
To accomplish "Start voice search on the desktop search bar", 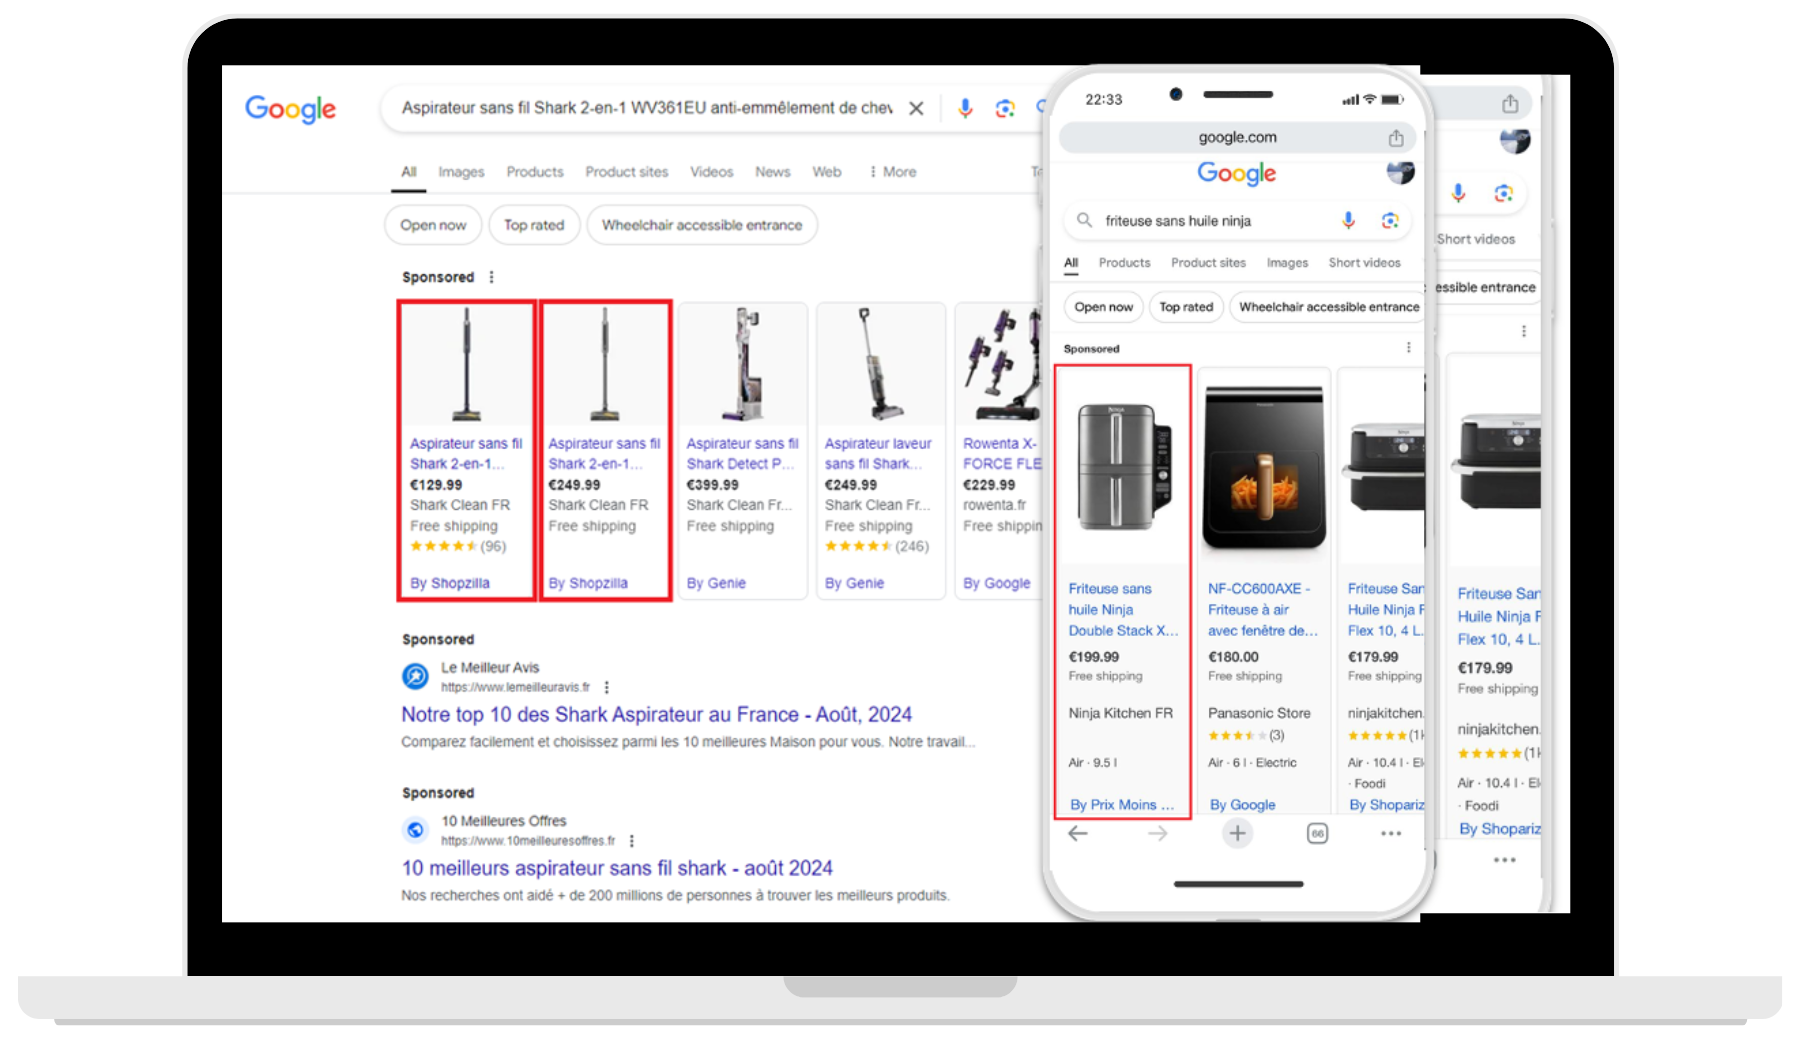I will point(965,108).
